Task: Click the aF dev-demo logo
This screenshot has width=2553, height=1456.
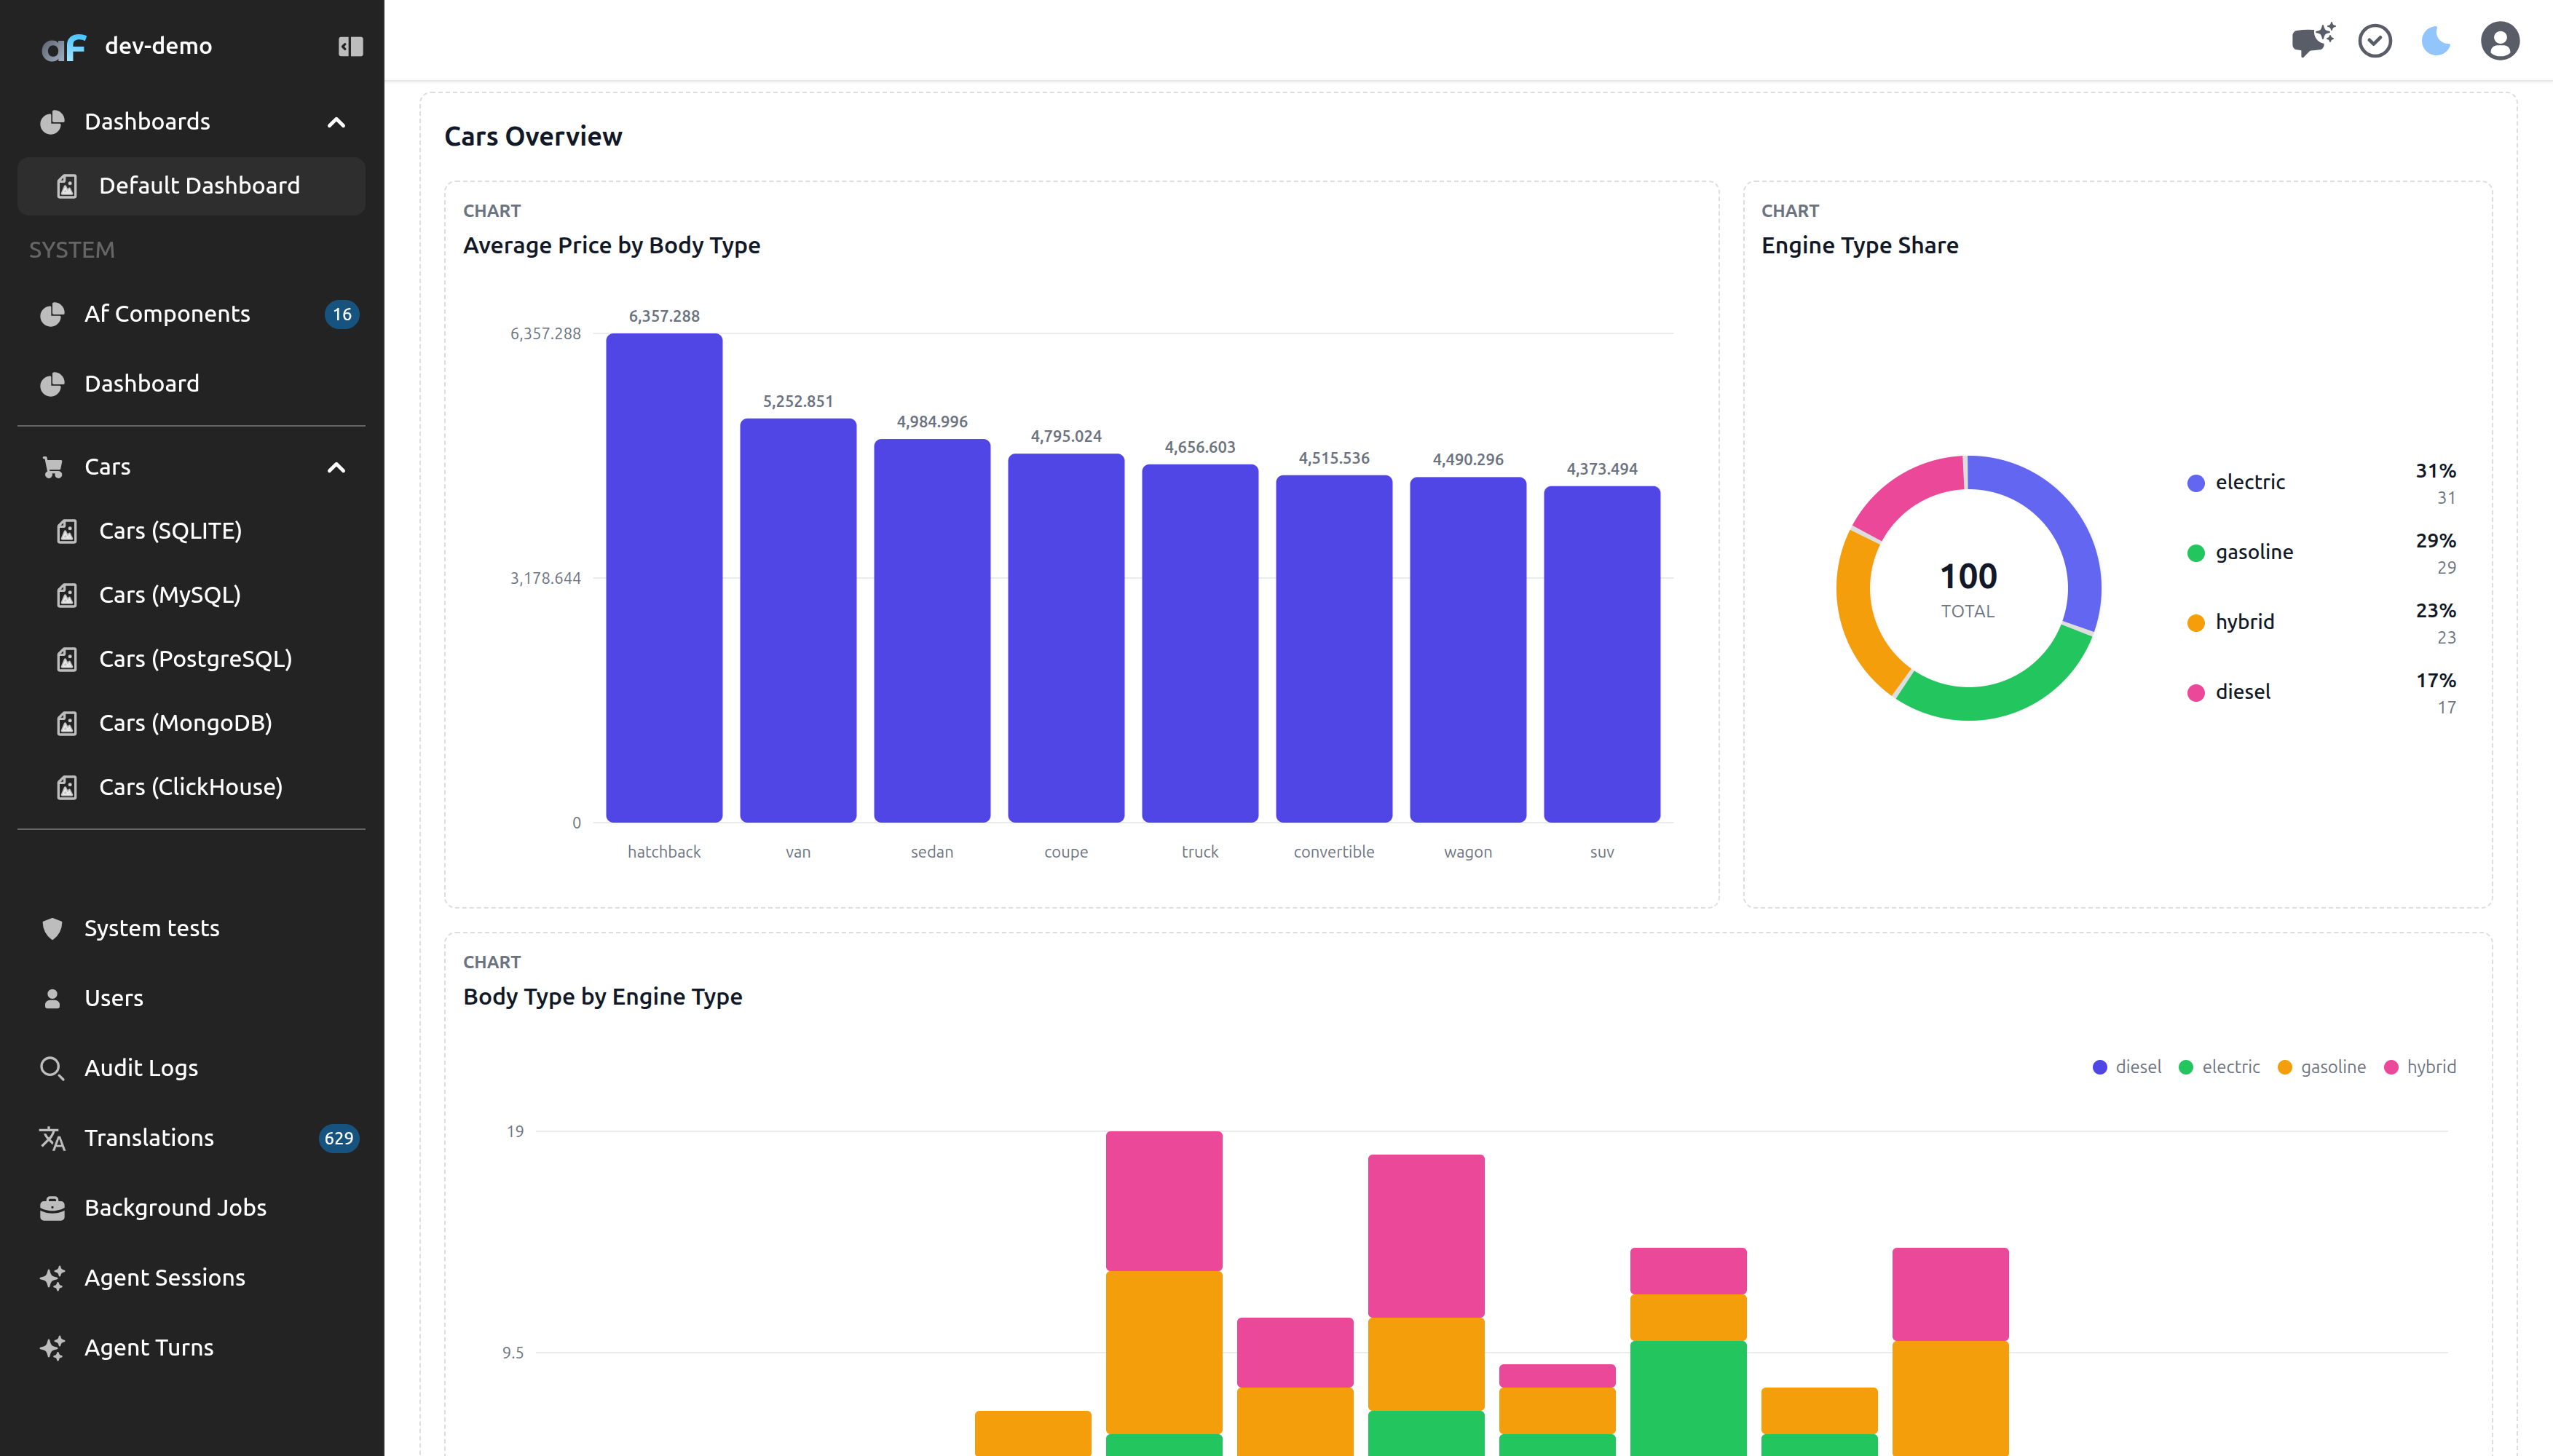Action: click(x=64, y=47)
